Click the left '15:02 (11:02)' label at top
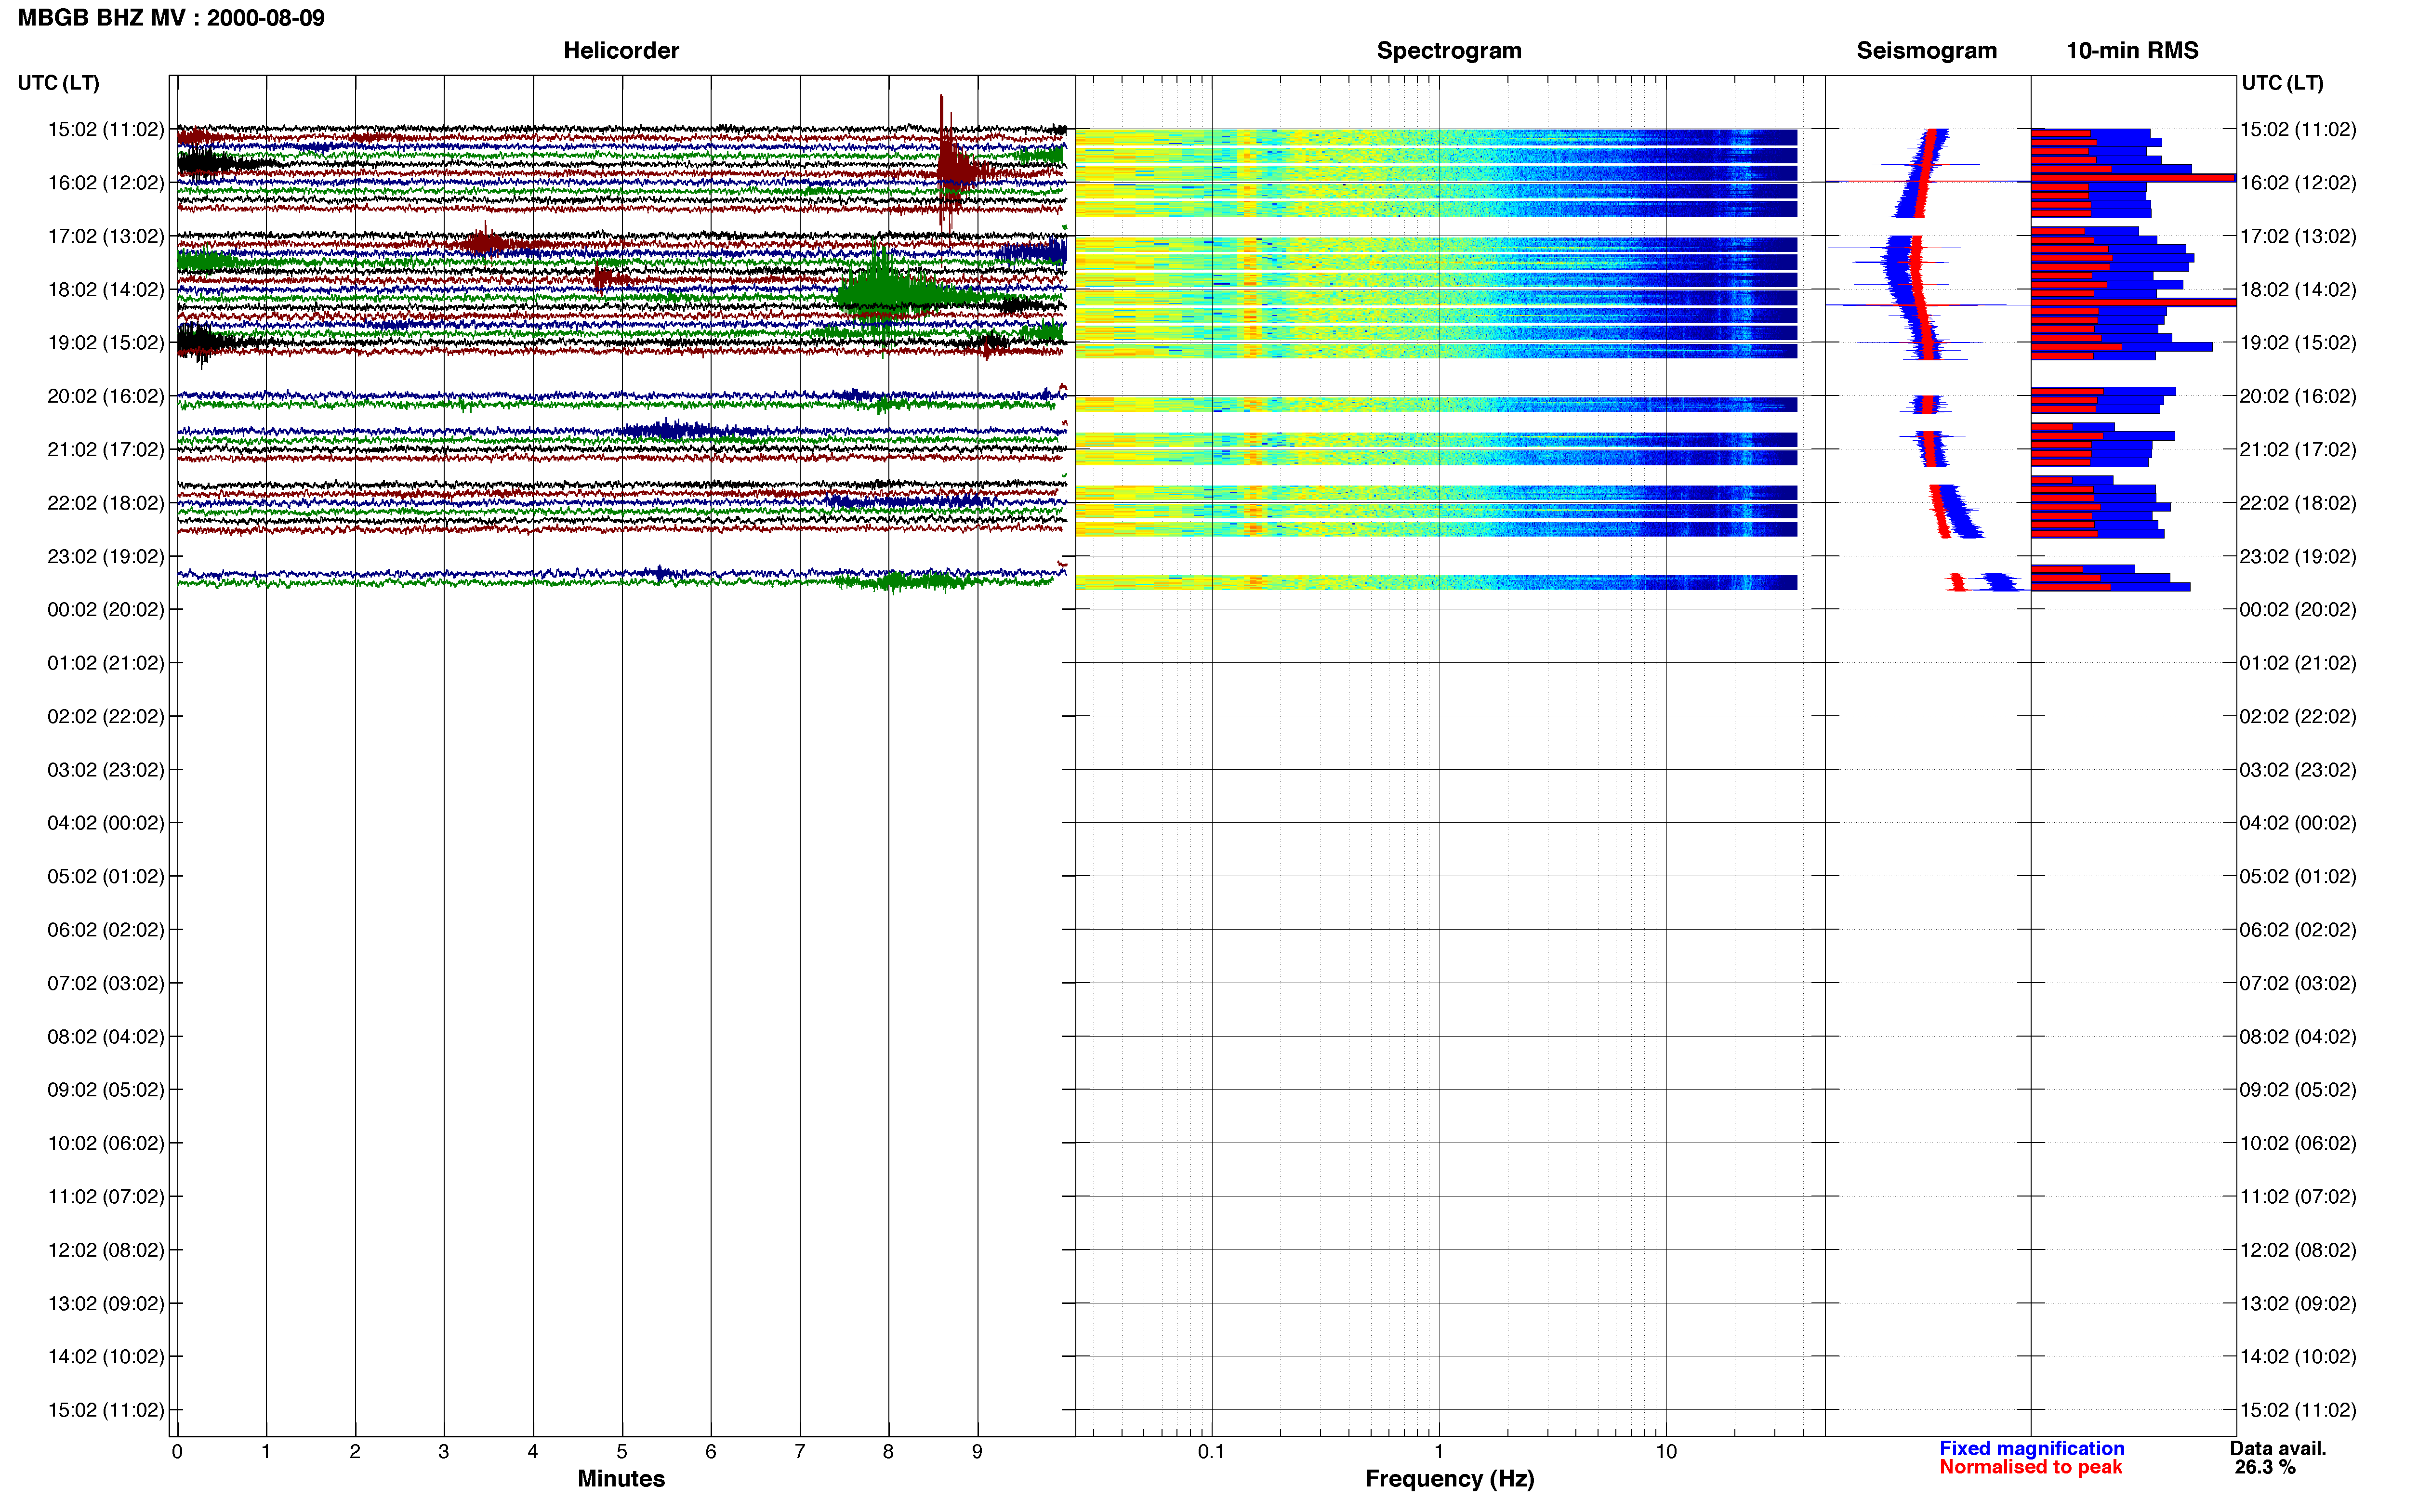The image size is (2418, 1512). click(106, 129)
